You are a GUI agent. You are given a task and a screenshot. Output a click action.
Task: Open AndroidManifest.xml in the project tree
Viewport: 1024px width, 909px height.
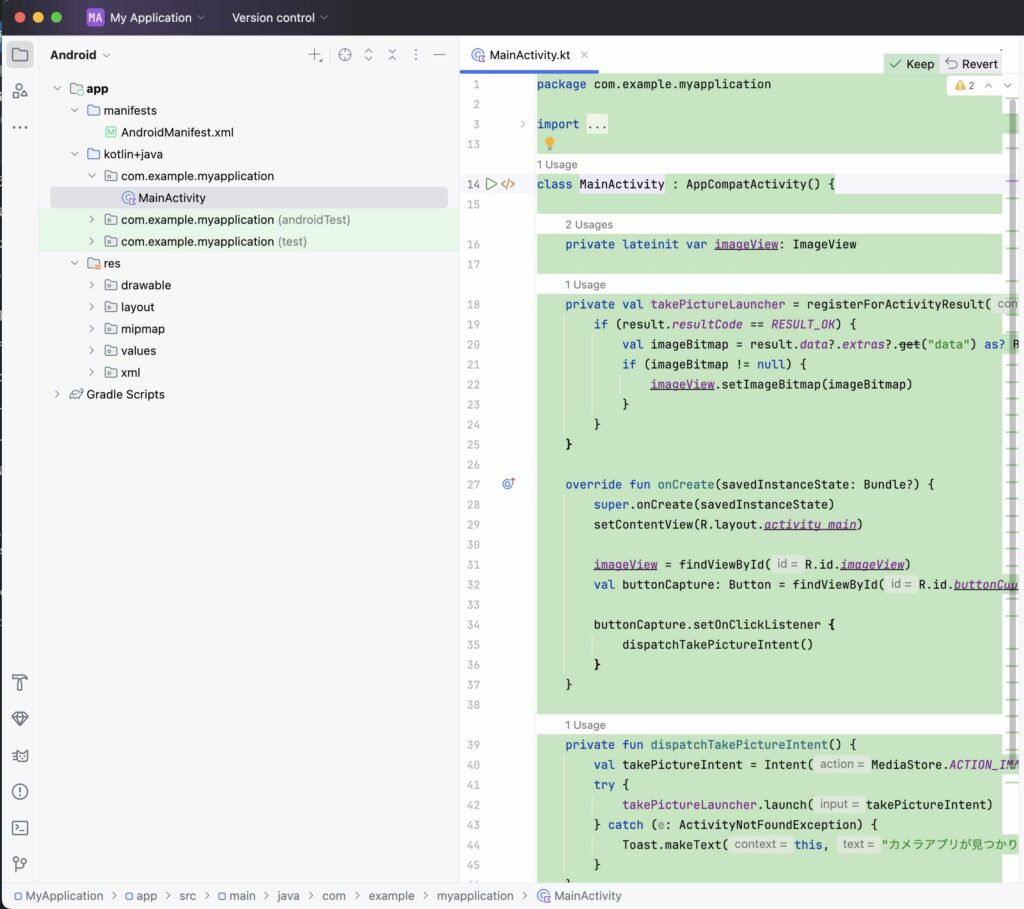(176, 132)
